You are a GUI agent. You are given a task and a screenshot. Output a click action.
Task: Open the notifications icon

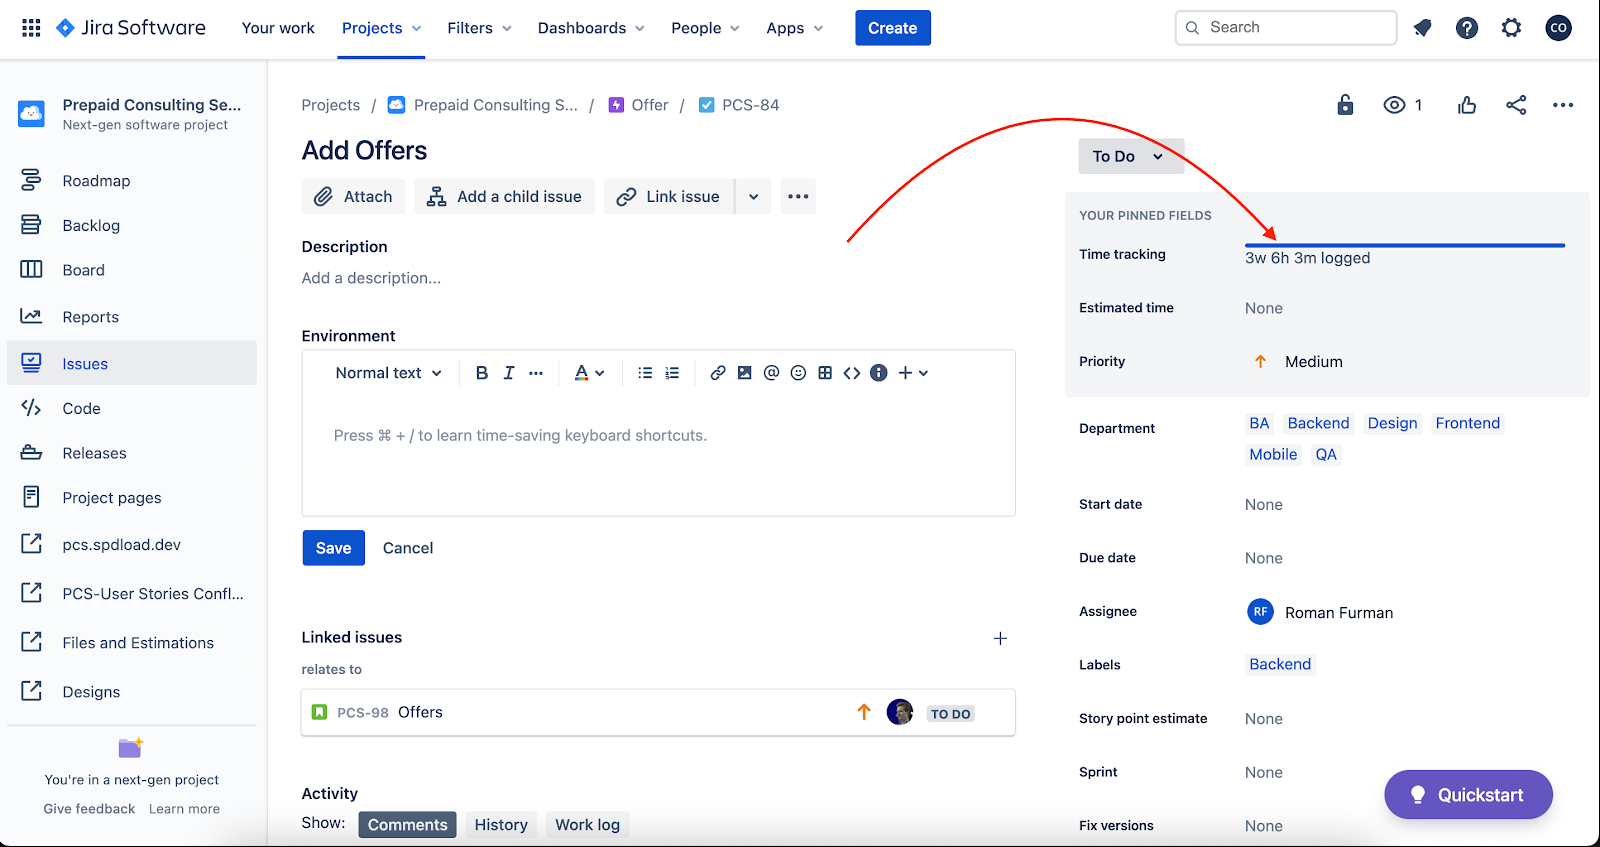tap(1422, 28)
